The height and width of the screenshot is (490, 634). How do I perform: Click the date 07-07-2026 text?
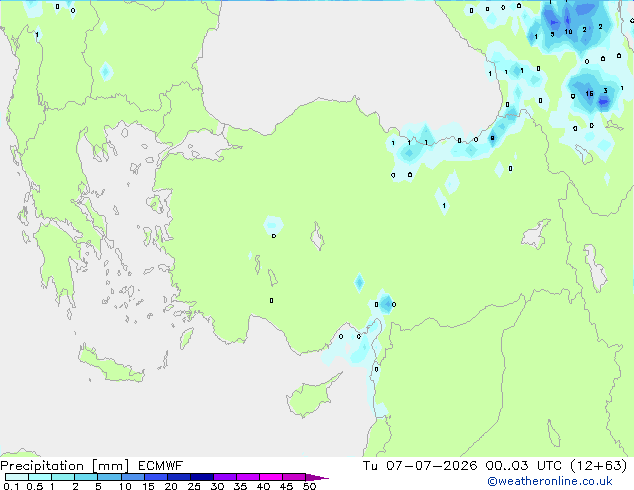[x=431, y=466]
